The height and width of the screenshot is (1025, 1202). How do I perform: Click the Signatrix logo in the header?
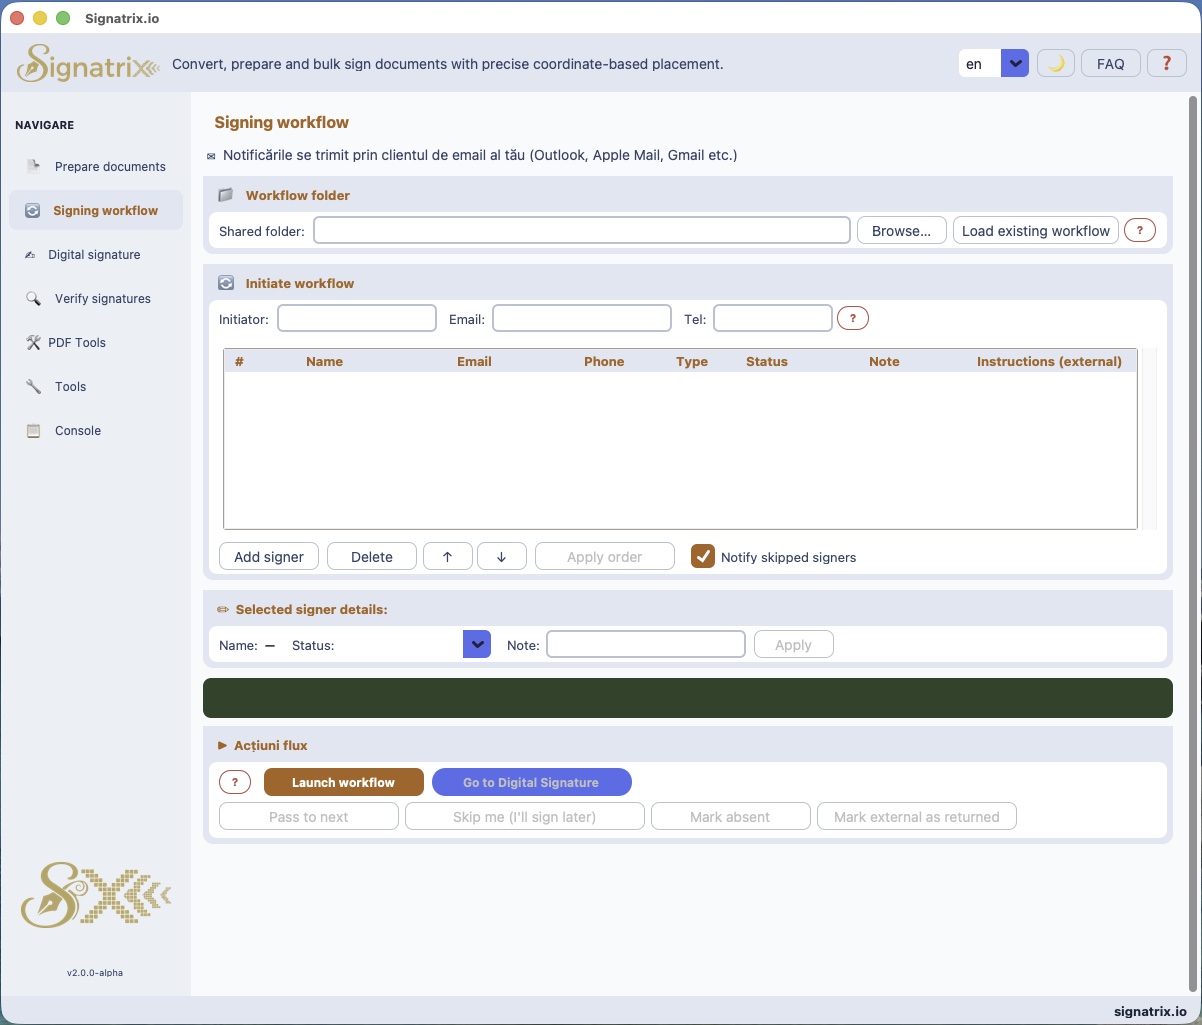87,62
